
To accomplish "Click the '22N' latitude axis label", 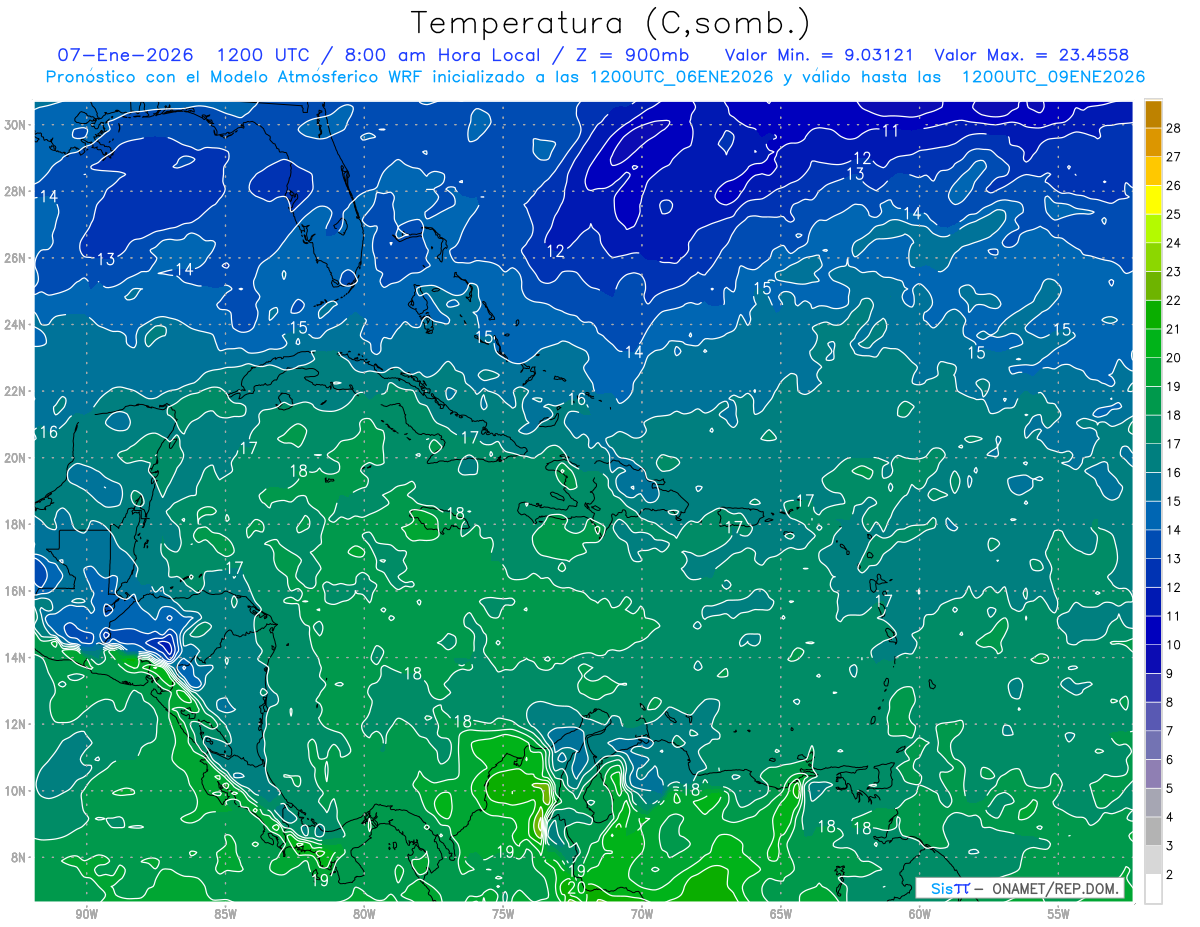I will (14, 391).
